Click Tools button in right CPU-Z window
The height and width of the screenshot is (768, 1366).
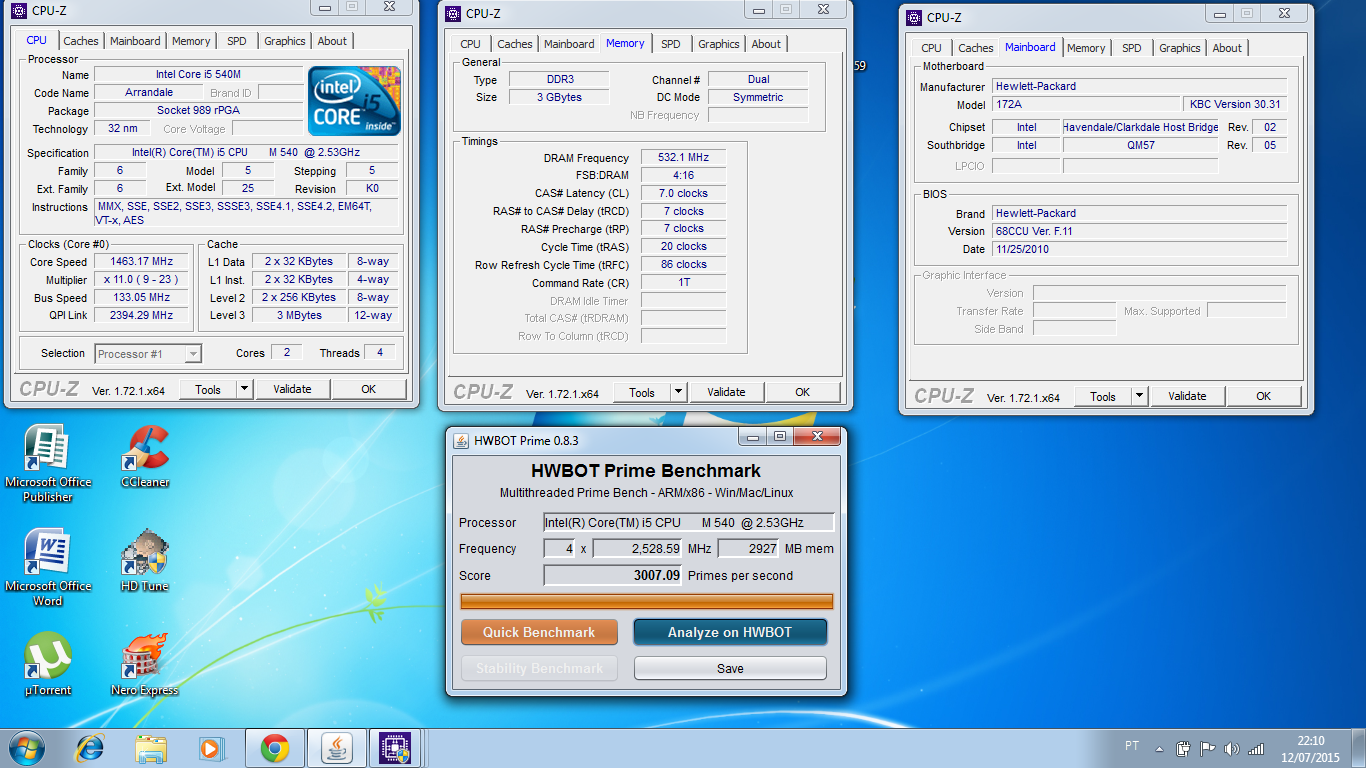coord(1103,396)
